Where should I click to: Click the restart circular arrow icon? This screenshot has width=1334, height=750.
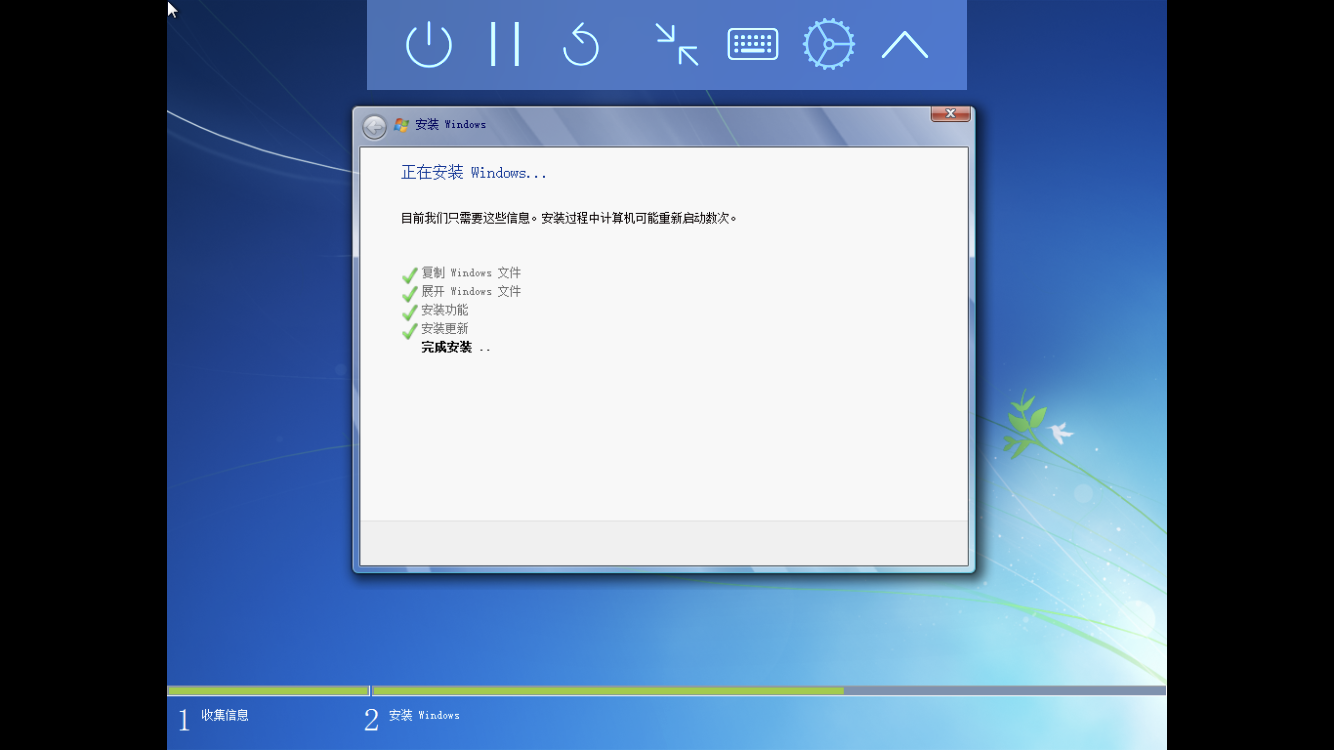click(581, 45)
